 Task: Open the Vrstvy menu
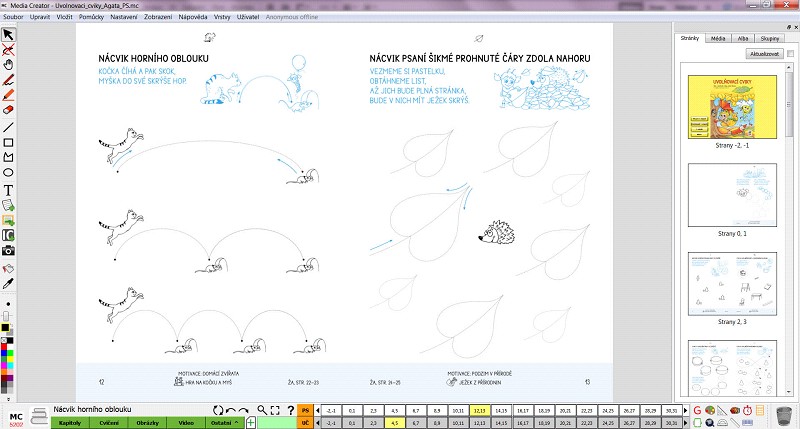(x=222, y=17)
